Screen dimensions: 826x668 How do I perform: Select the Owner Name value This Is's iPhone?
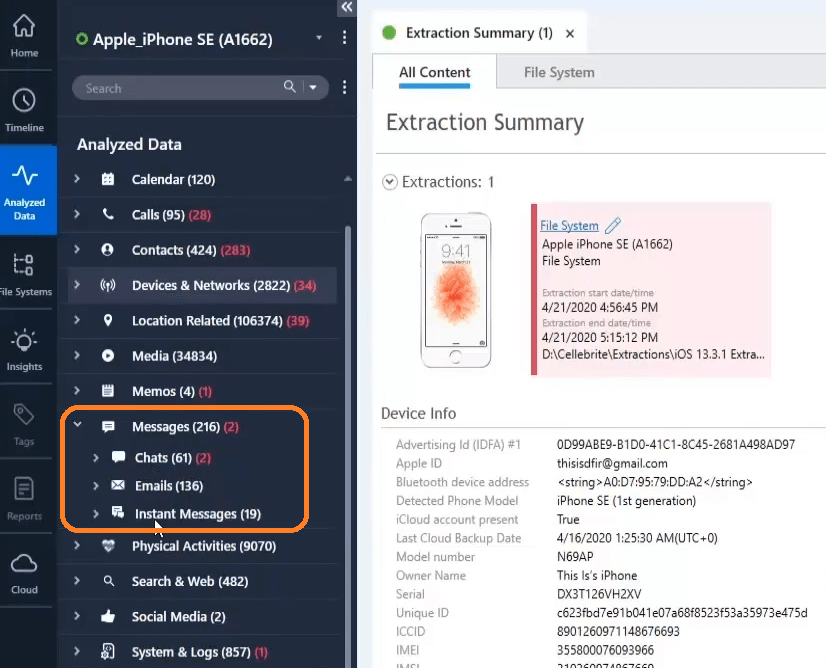[x=597, y=575]
